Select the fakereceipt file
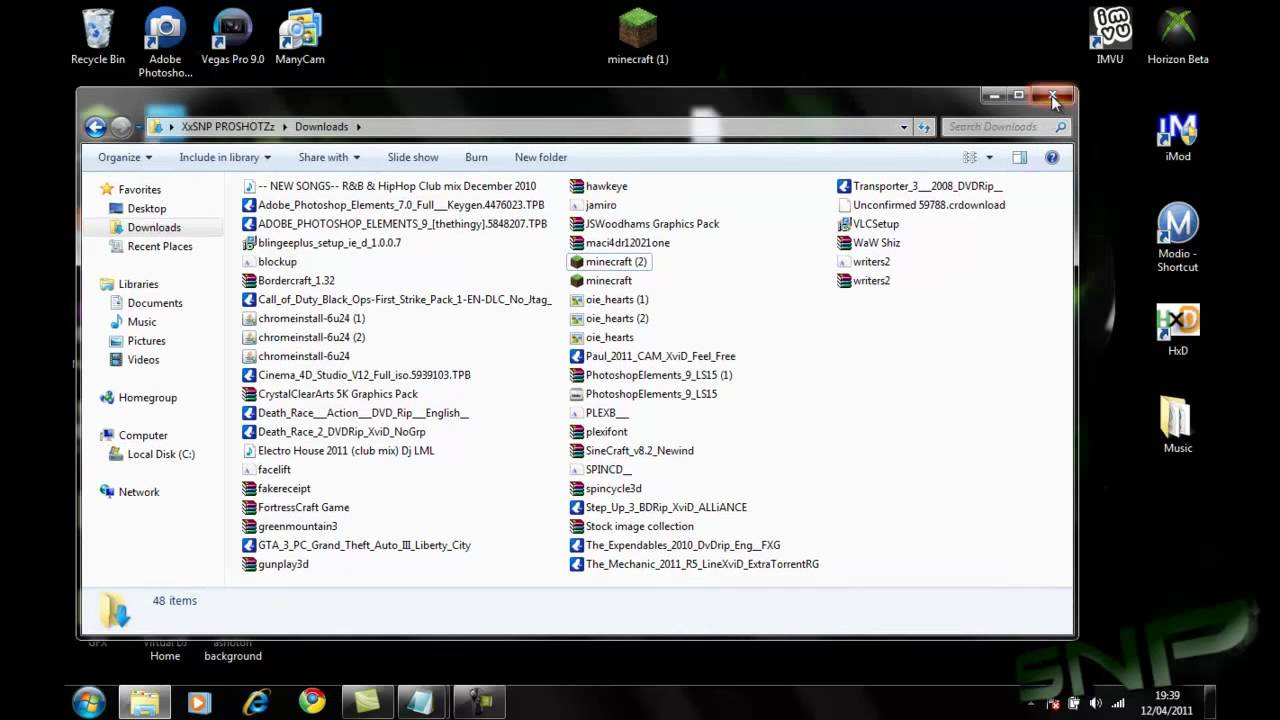This screenshot has width=1280, height=720. tap(276, 489)
